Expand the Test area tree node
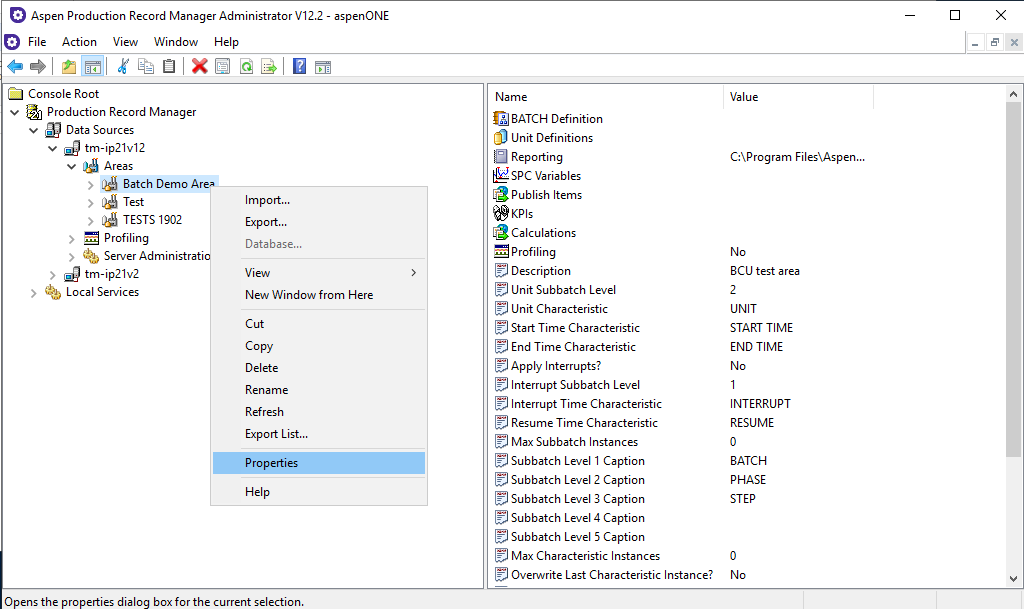Viewport: 1024px width, 609px height. tap(91, 202)
